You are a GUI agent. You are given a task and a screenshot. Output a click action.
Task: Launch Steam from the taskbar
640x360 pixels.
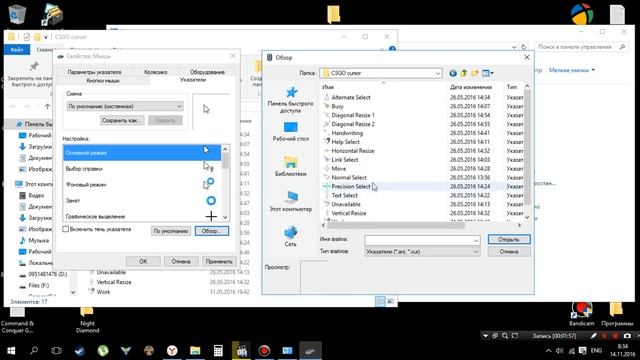(x=80, y=351)
